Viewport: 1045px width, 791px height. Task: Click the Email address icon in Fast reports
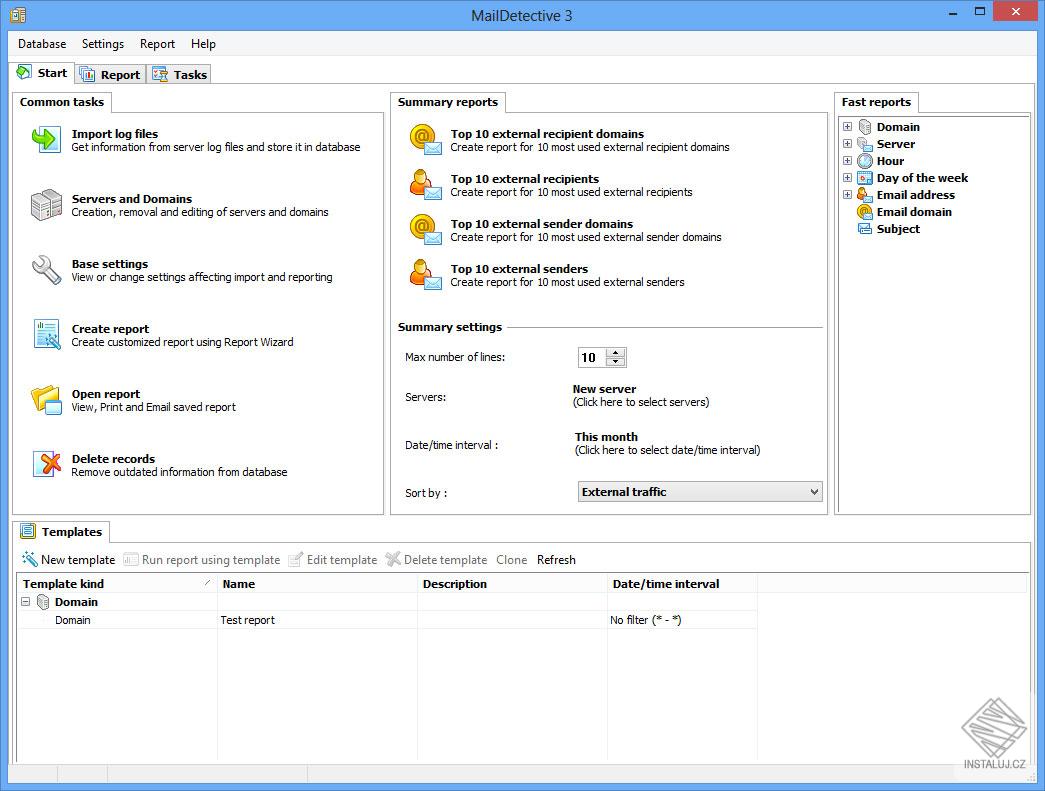pos(865,195)
